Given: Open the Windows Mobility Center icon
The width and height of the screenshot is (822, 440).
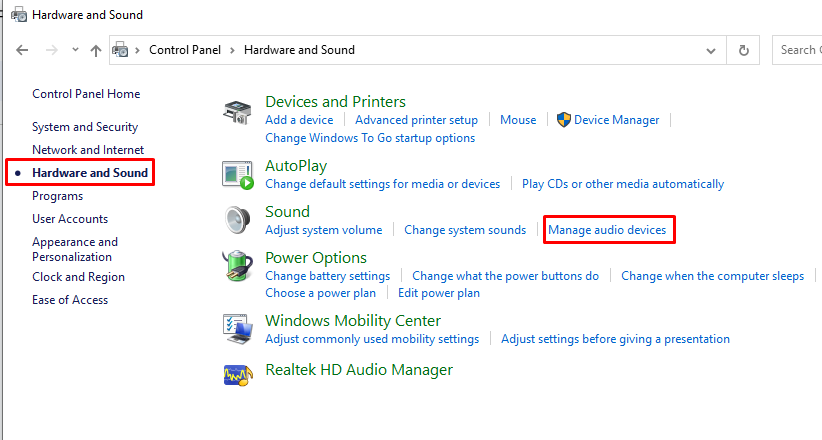Looking at the screenshot, I should point(238,326).
